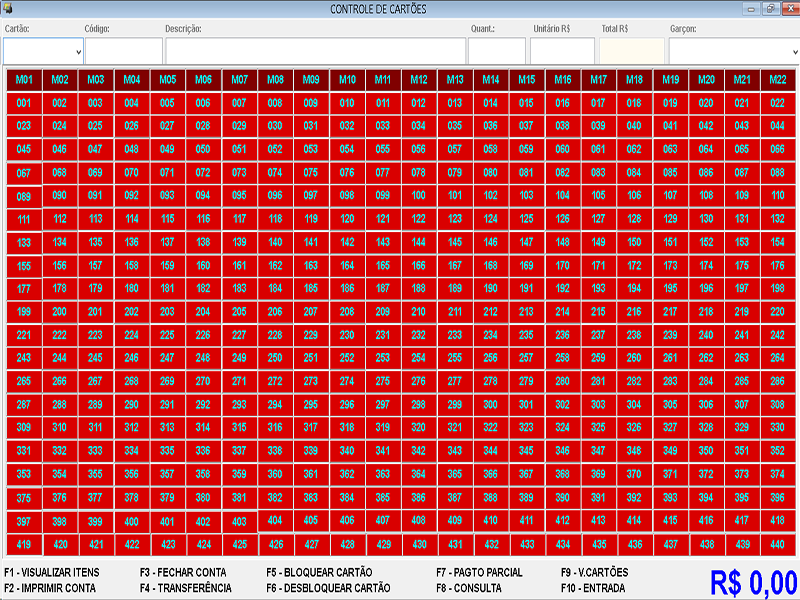800x600 pixels.
Task: Click F7 - PAGTO PARCIAL label
Action: (479, 572)
